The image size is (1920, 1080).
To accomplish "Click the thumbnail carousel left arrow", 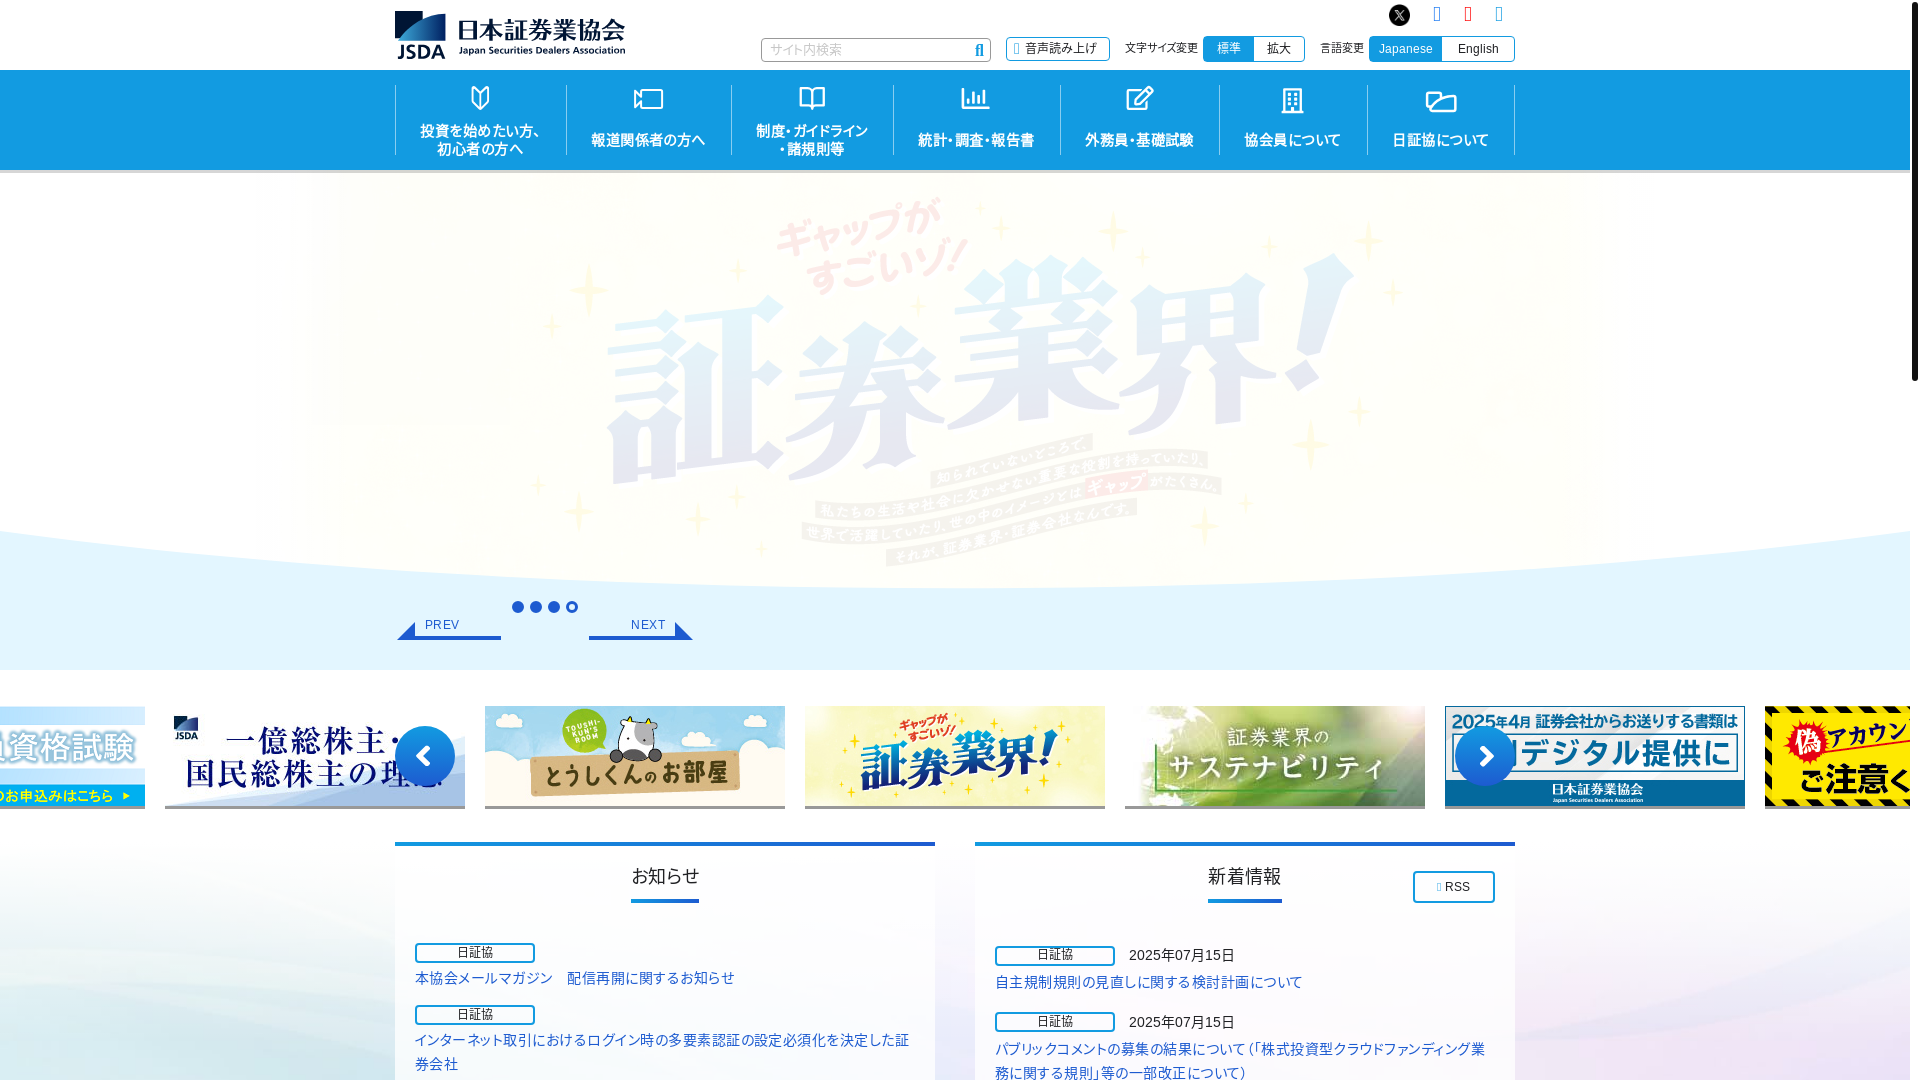I will coord(425,756).
